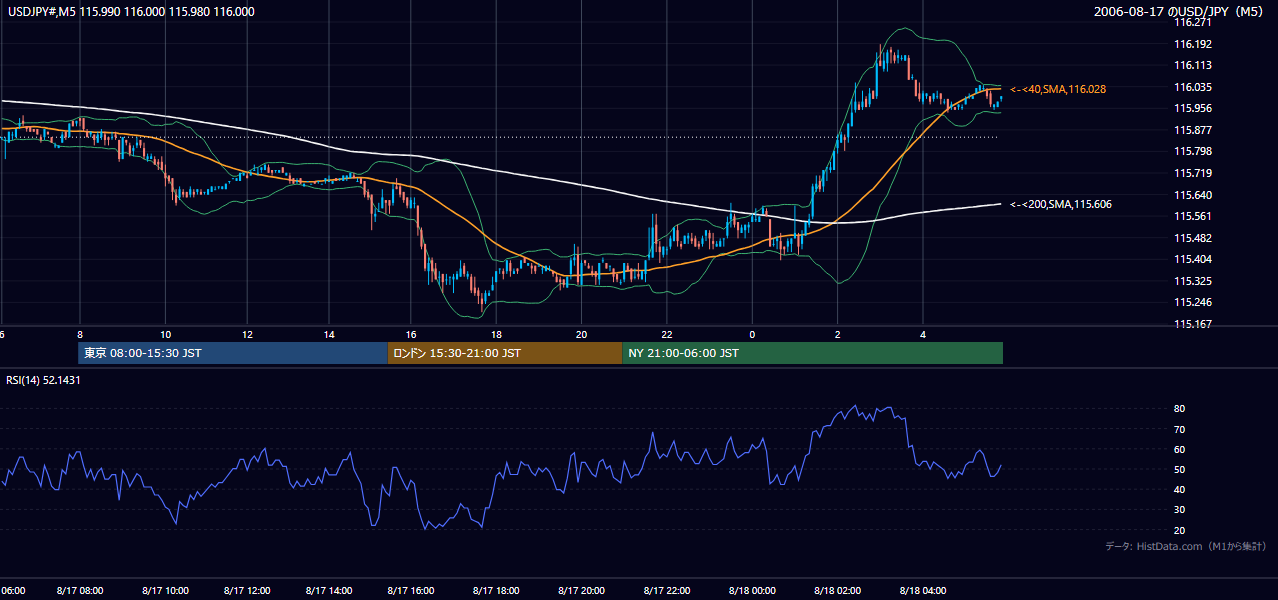
Task: Click the RSI scale 30 level
Action: pyautogui.click(x=1180, y=510)
